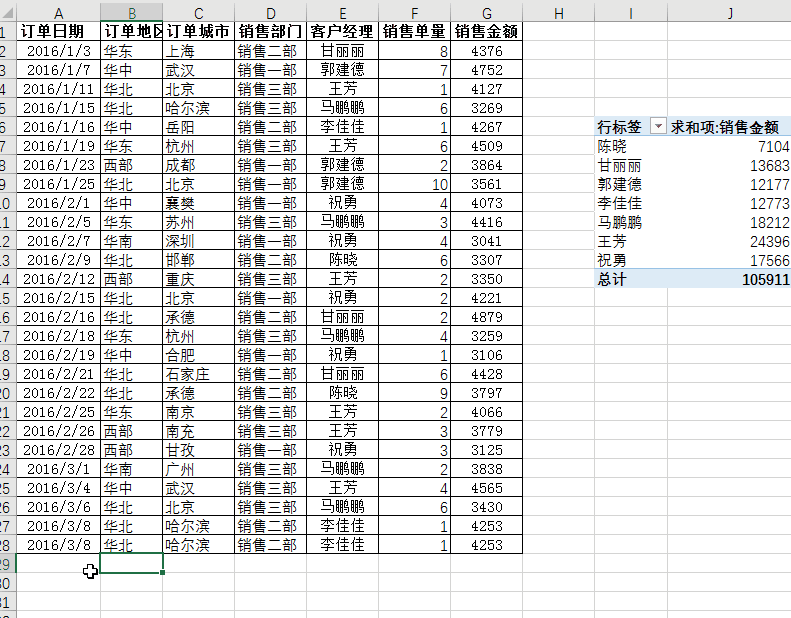Image resolution: width=791 pixels, height=618 pixels.
Task: Select city cell 重庆
Action: pos(199,279)
